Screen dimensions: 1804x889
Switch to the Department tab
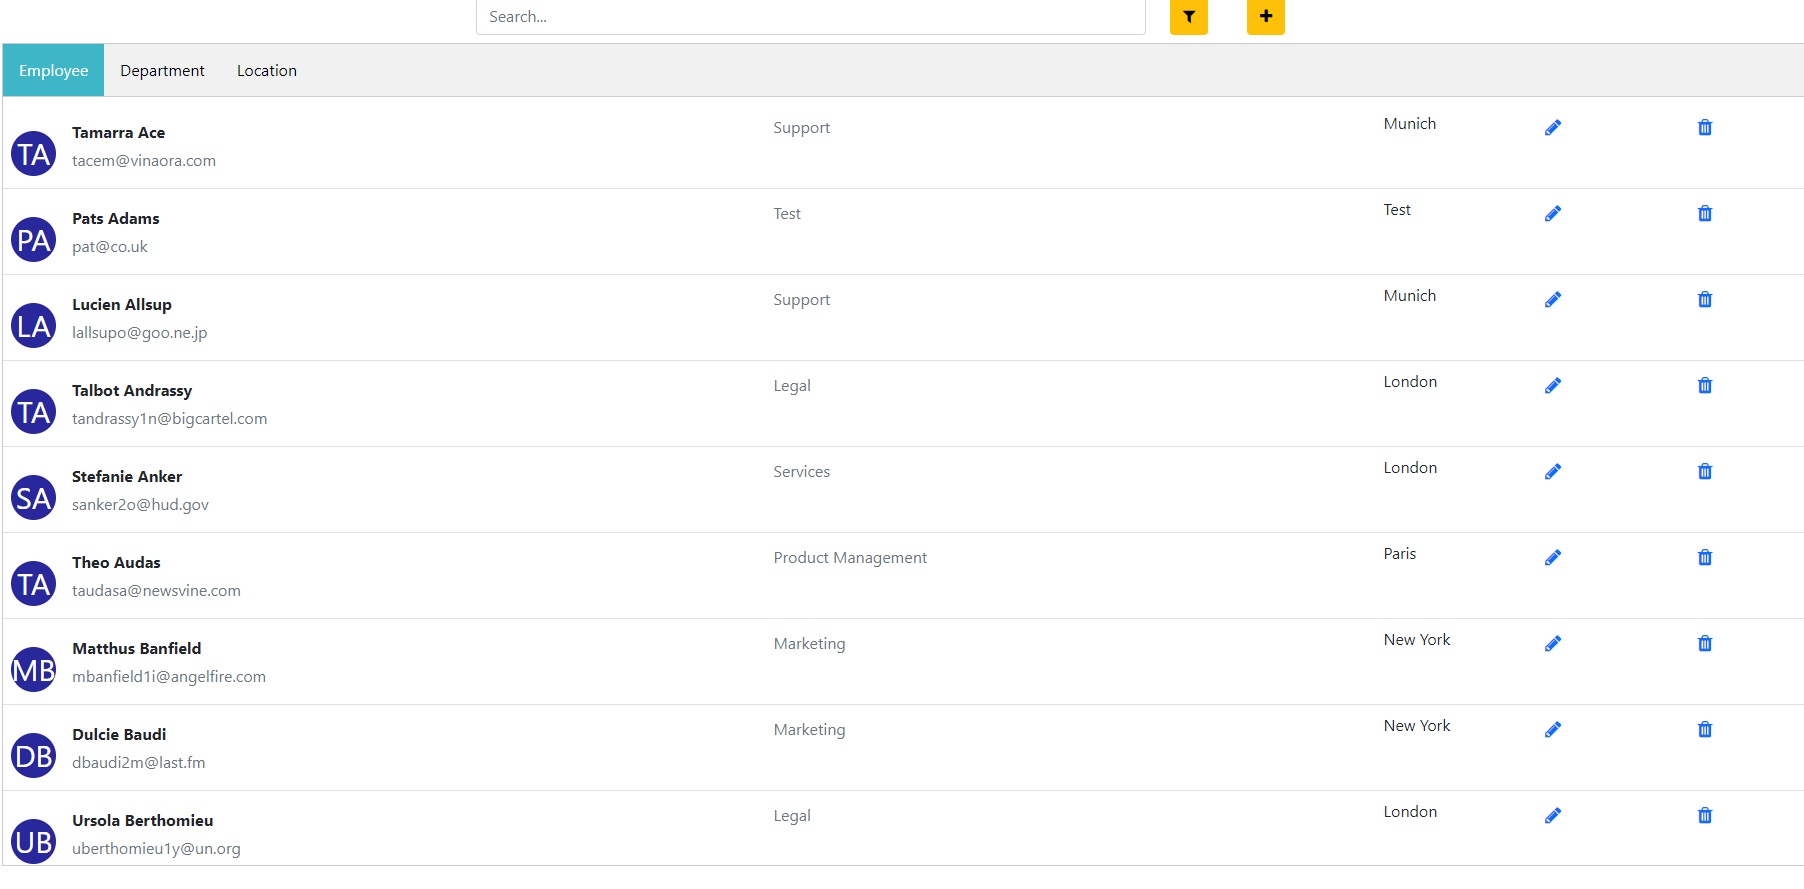pos(162,71)
